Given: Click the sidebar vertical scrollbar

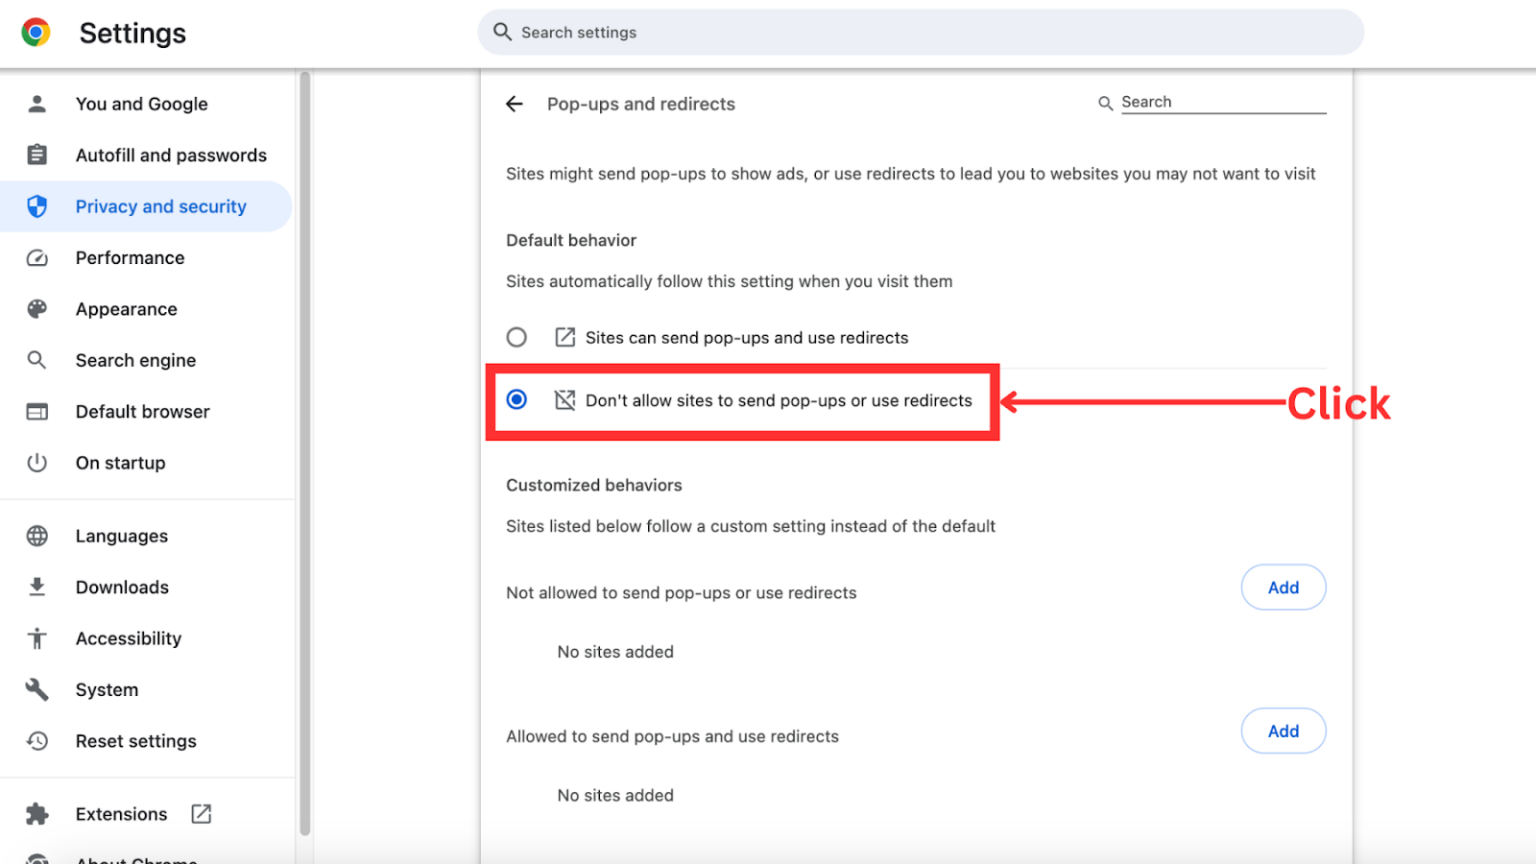Looking at the screenshot, I should coord(305,452).
